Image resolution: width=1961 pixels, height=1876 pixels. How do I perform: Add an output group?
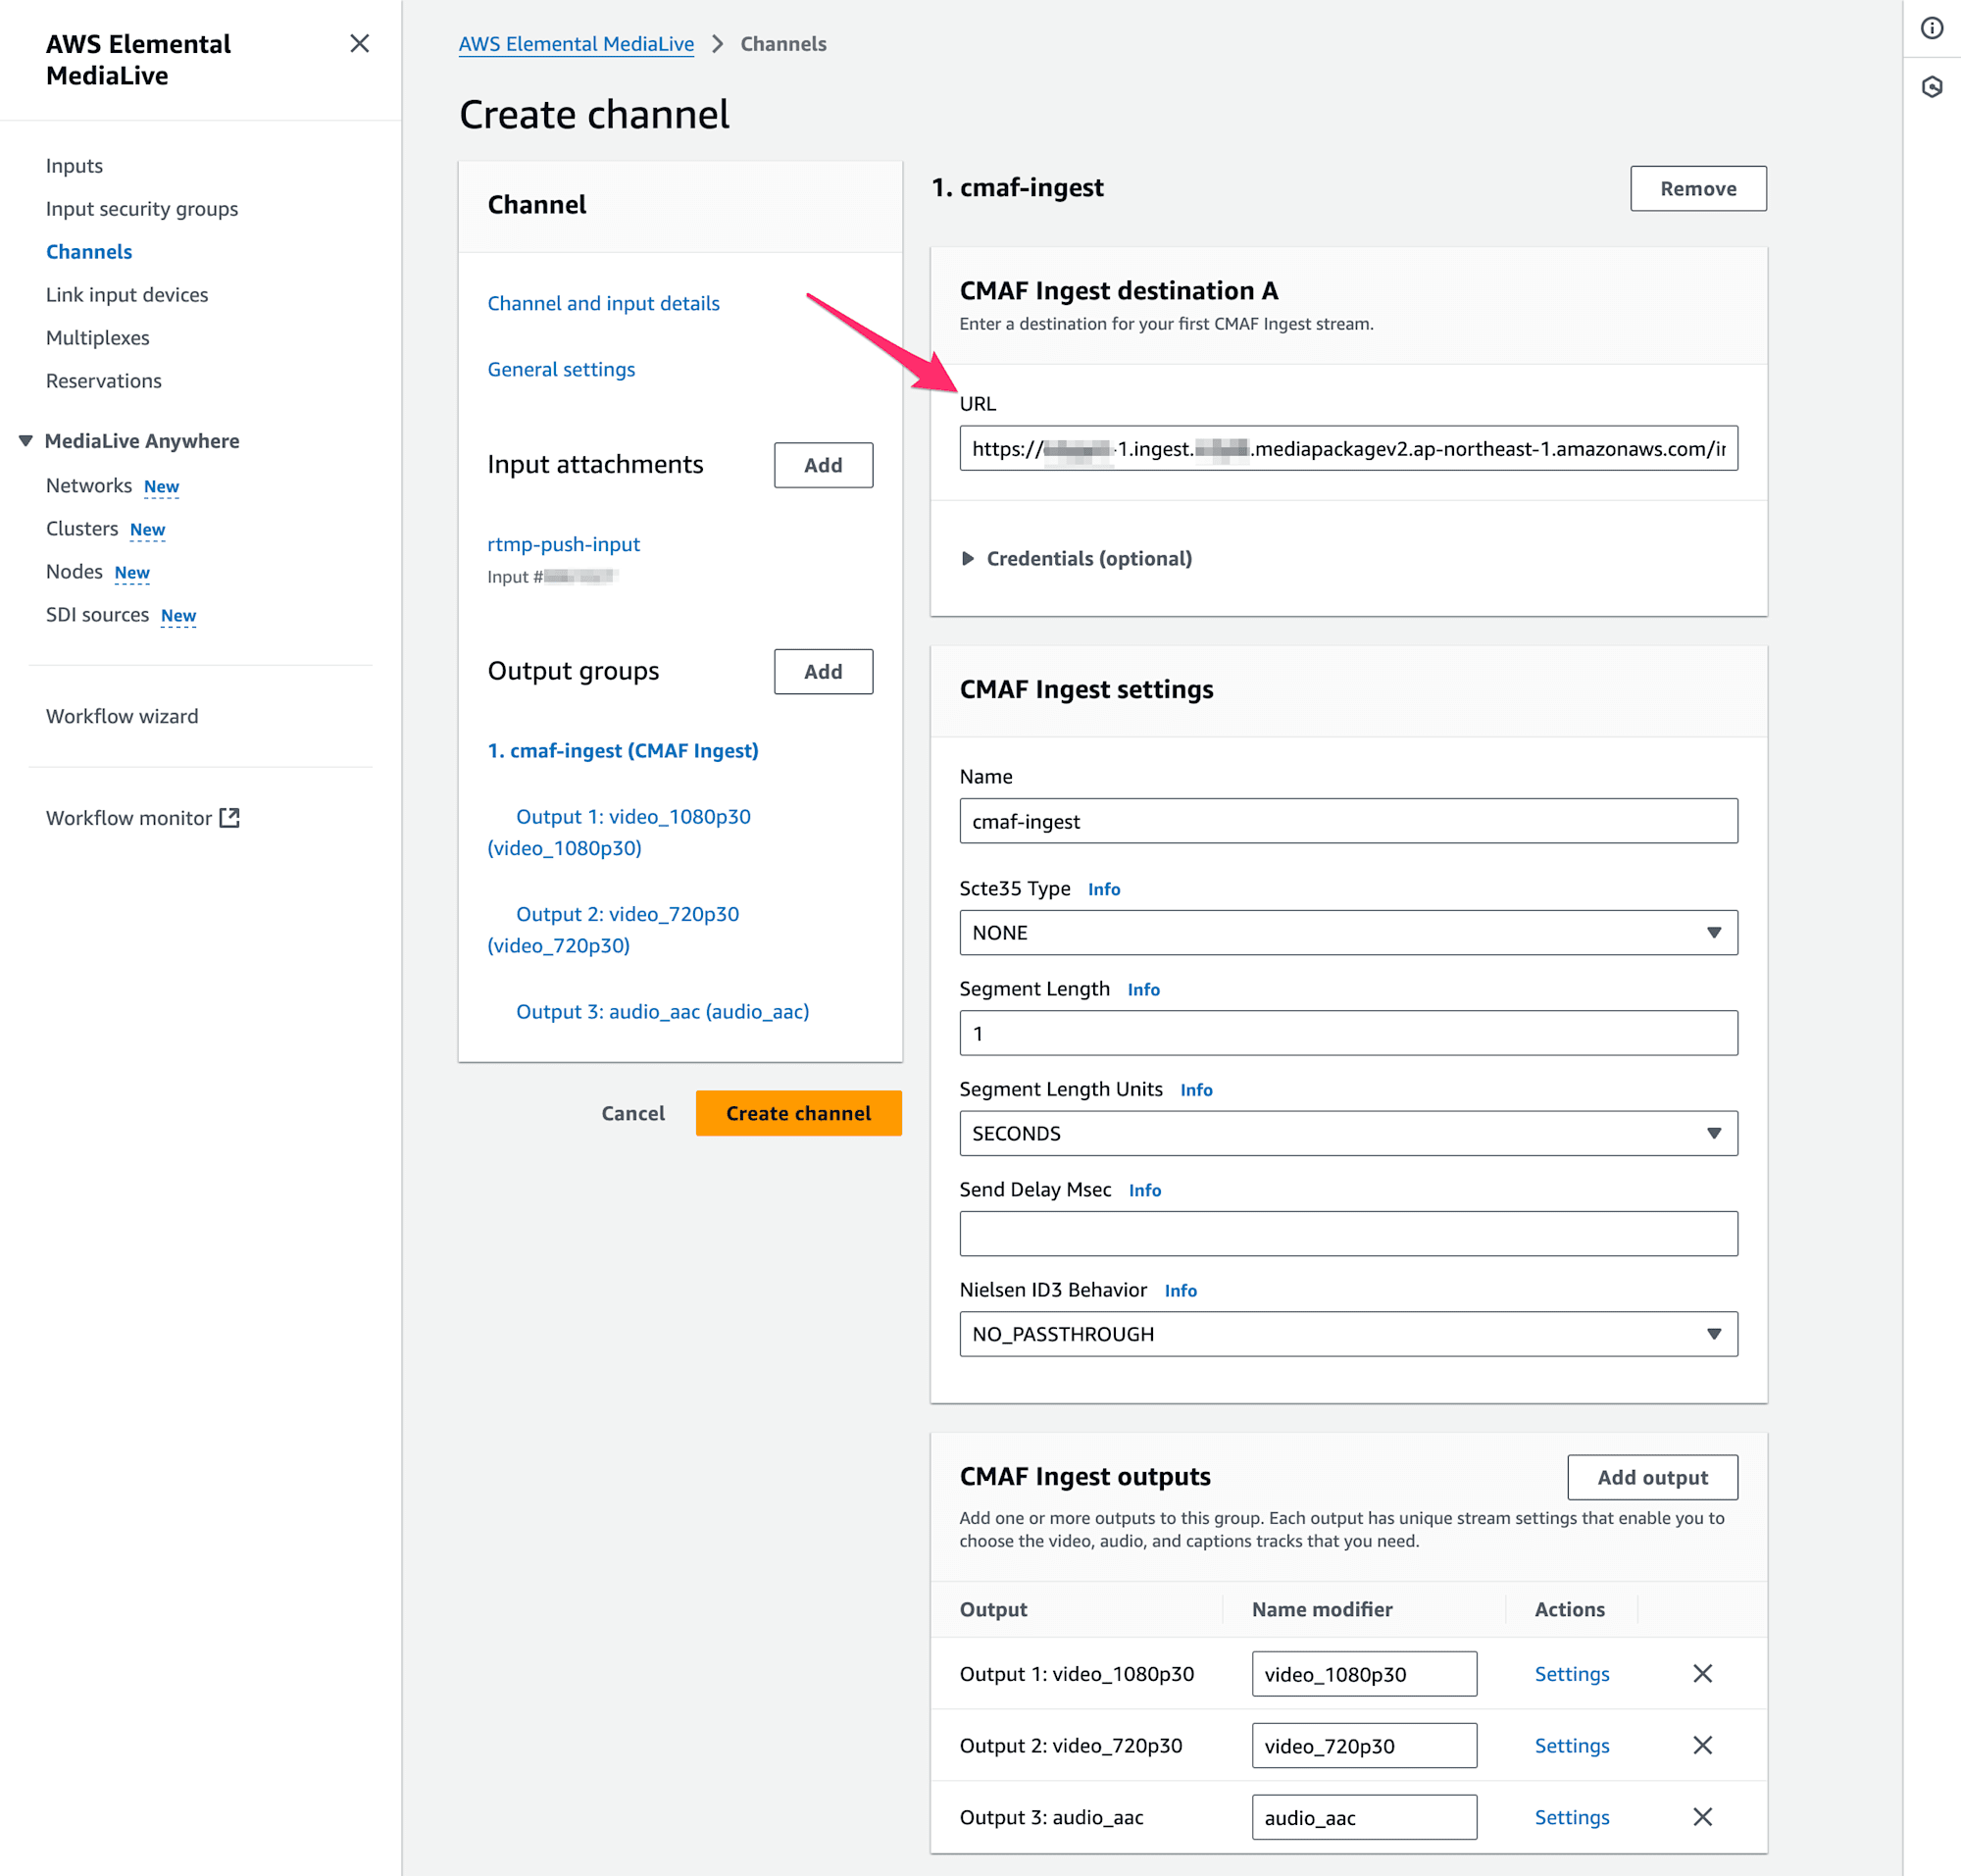823,671
